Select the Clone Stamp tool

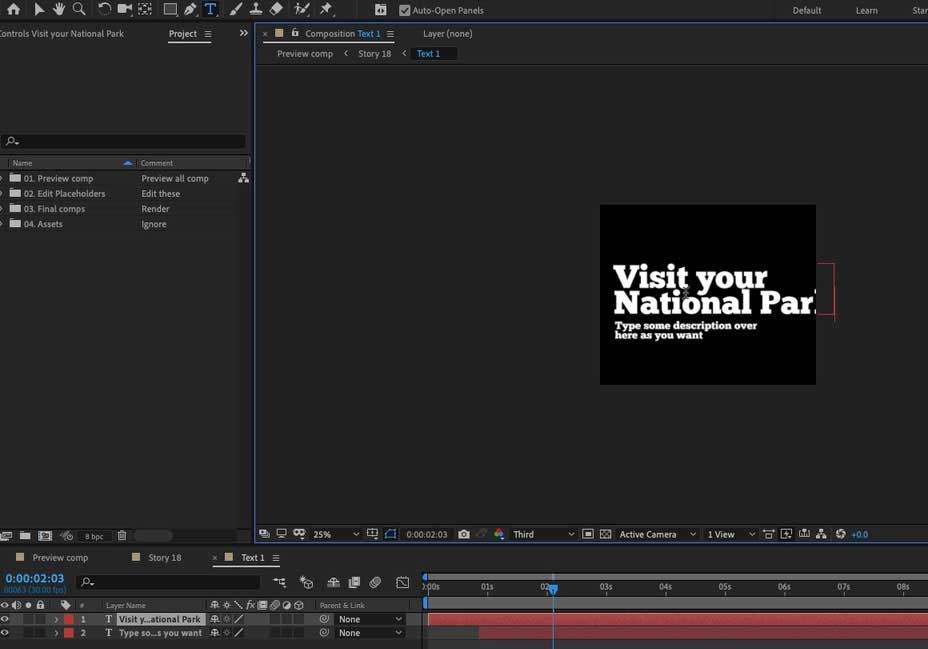coord(256,9)
